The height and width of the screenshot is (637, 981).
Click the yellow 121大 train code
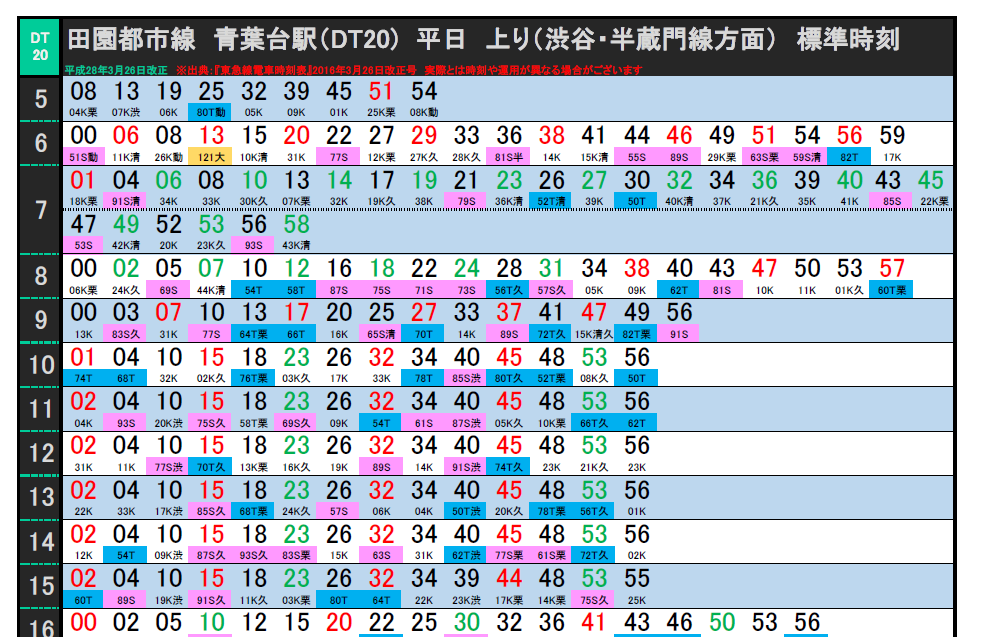click(211, 157)
